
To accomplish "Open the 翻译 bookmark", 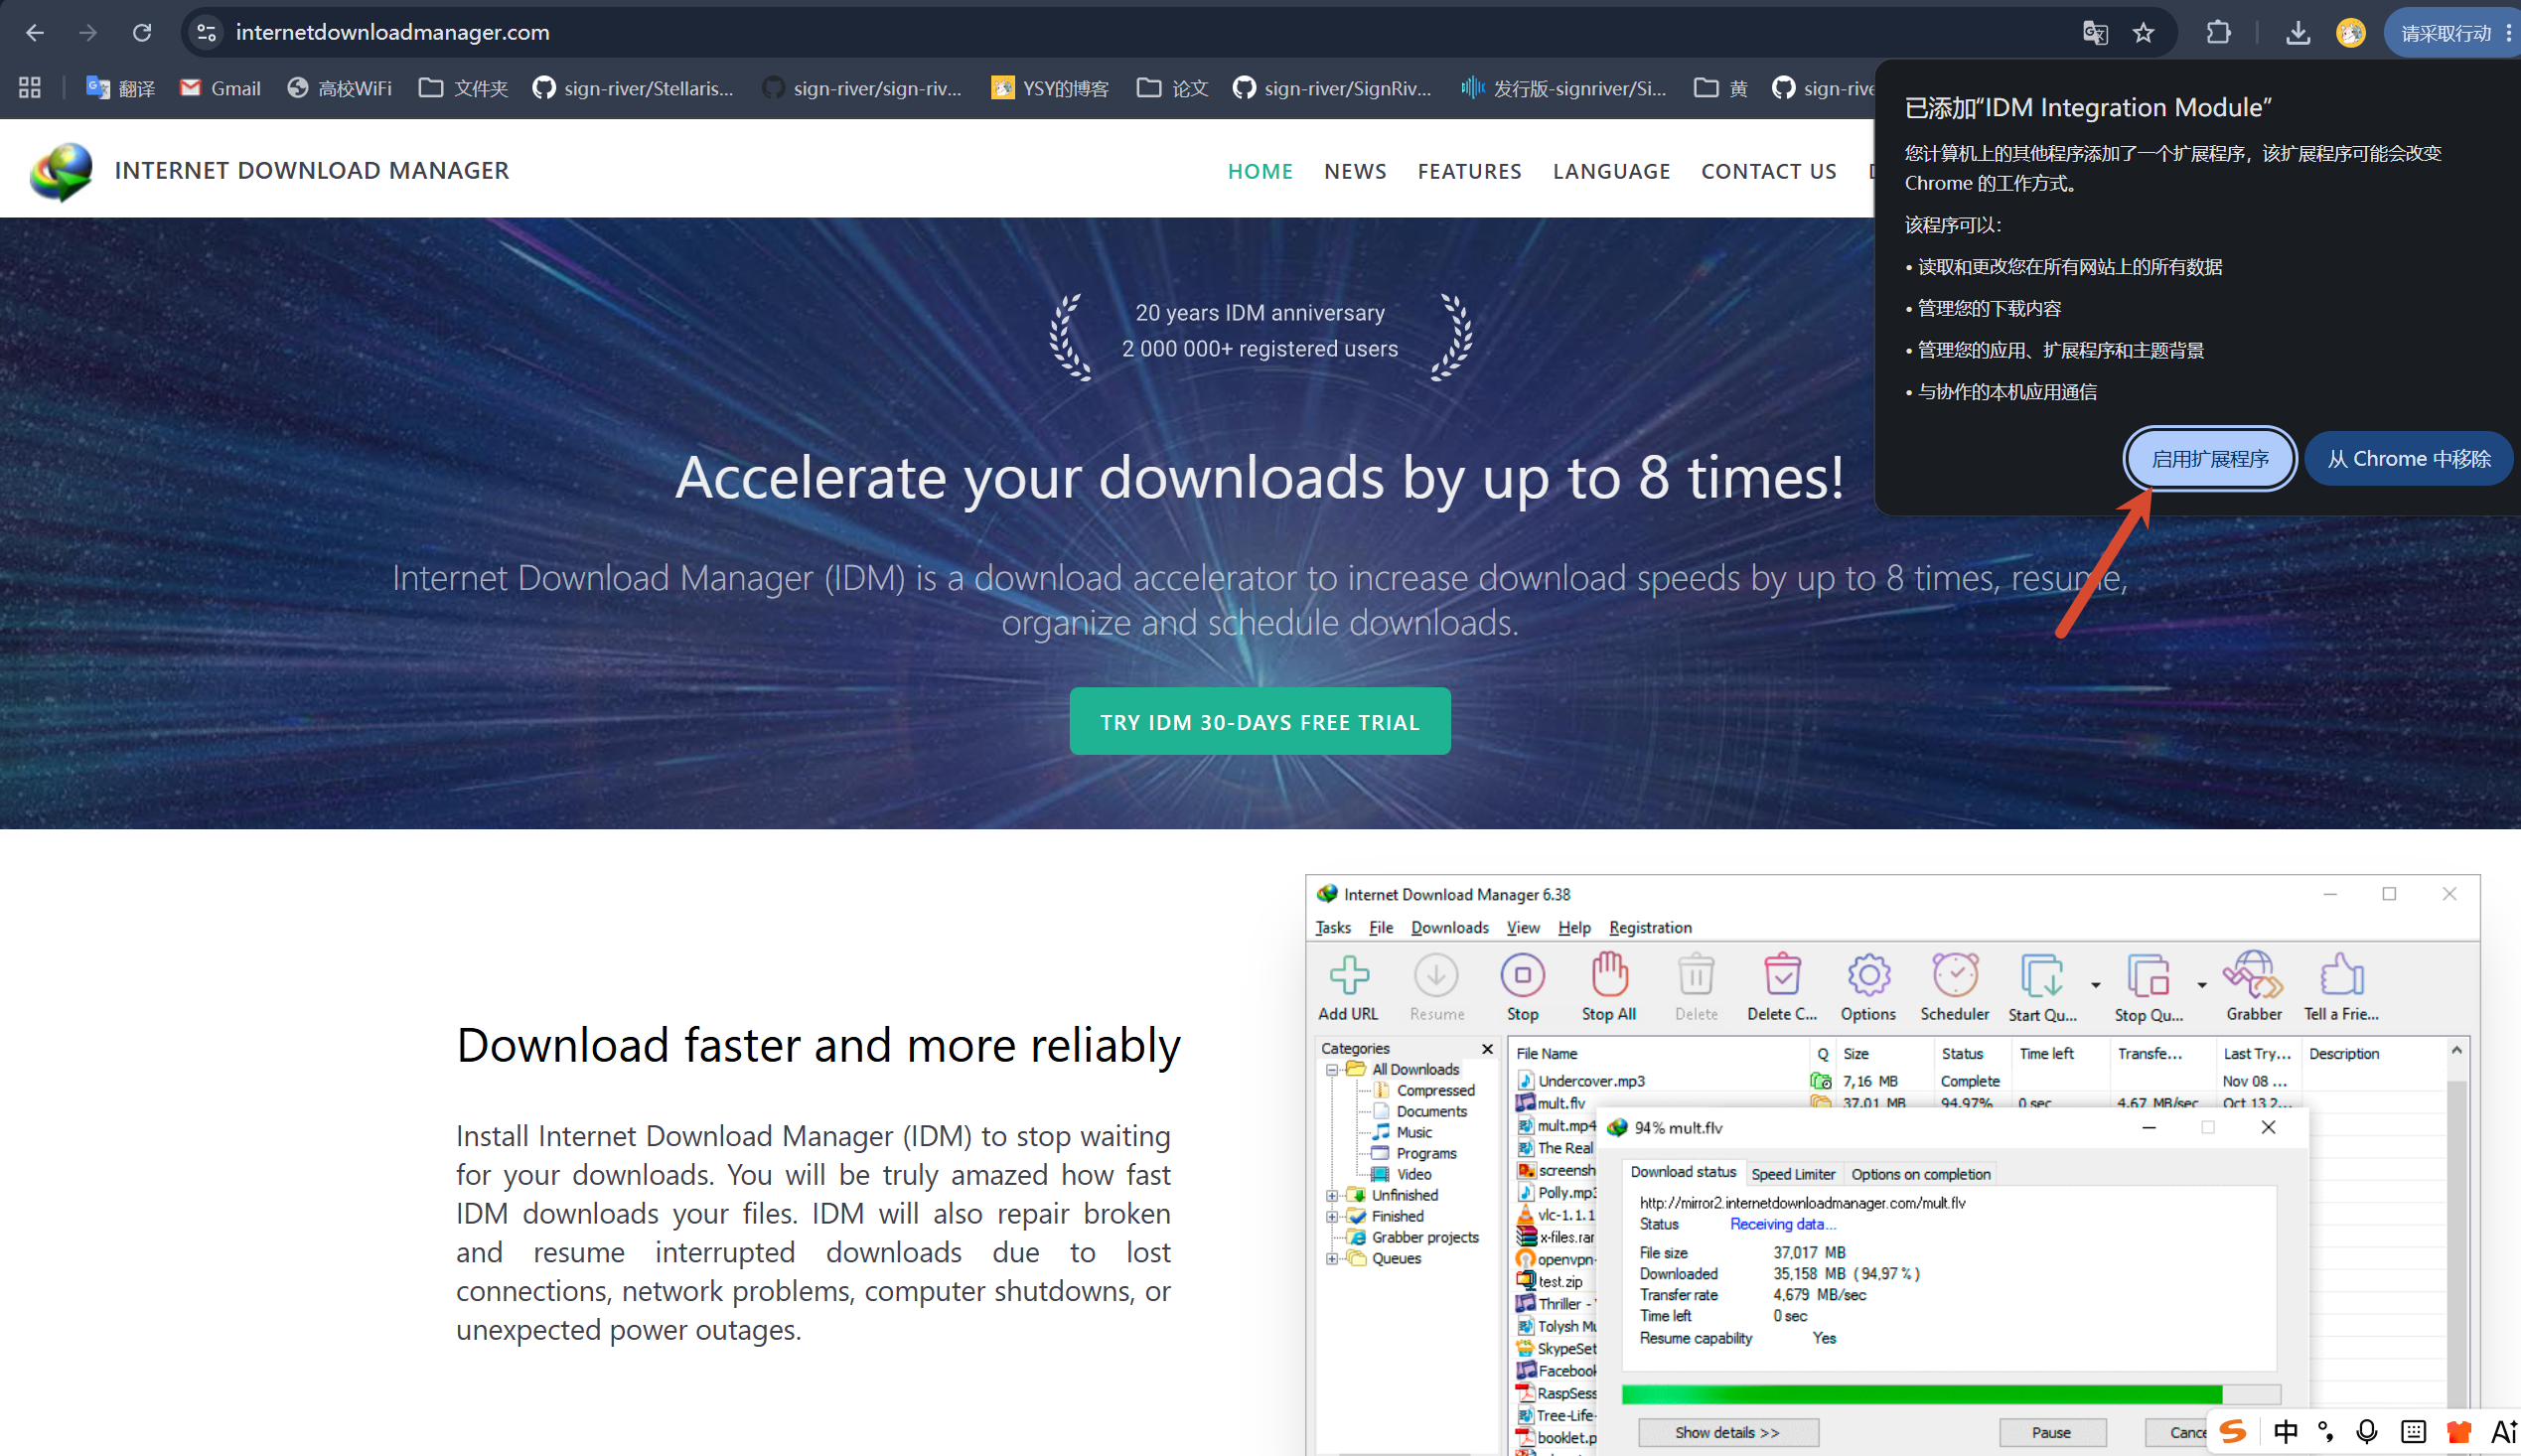I will pos(120,88).
